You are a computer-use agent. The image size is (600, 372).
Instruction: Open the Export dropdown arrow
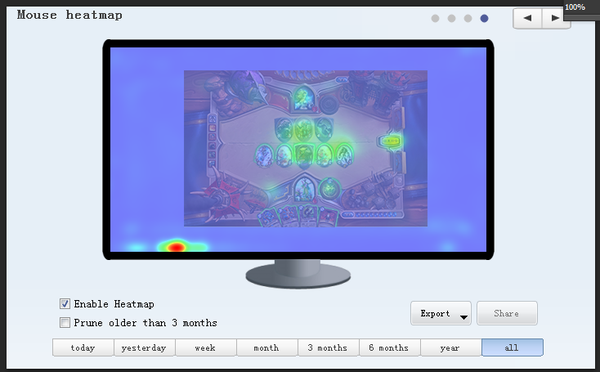464,317
